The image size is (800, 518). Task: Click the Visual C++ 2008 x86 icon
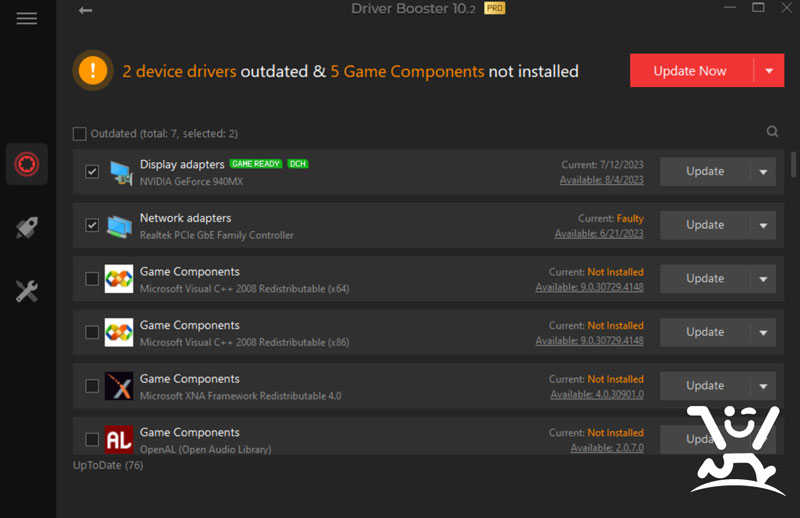119,332
